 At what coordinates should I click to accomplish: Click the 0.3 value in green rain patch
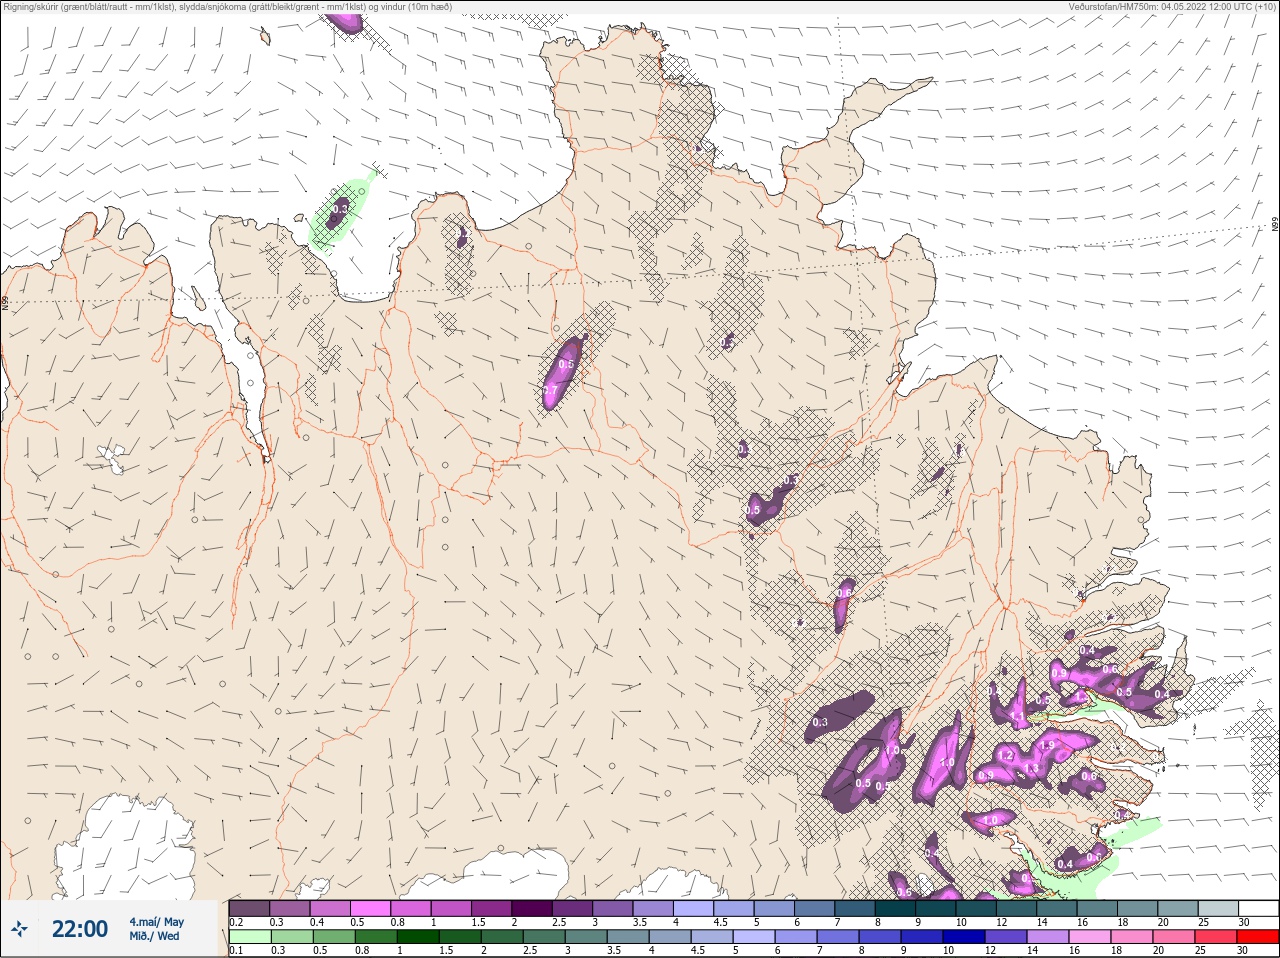pyautogui.click(x=341, y=209)
